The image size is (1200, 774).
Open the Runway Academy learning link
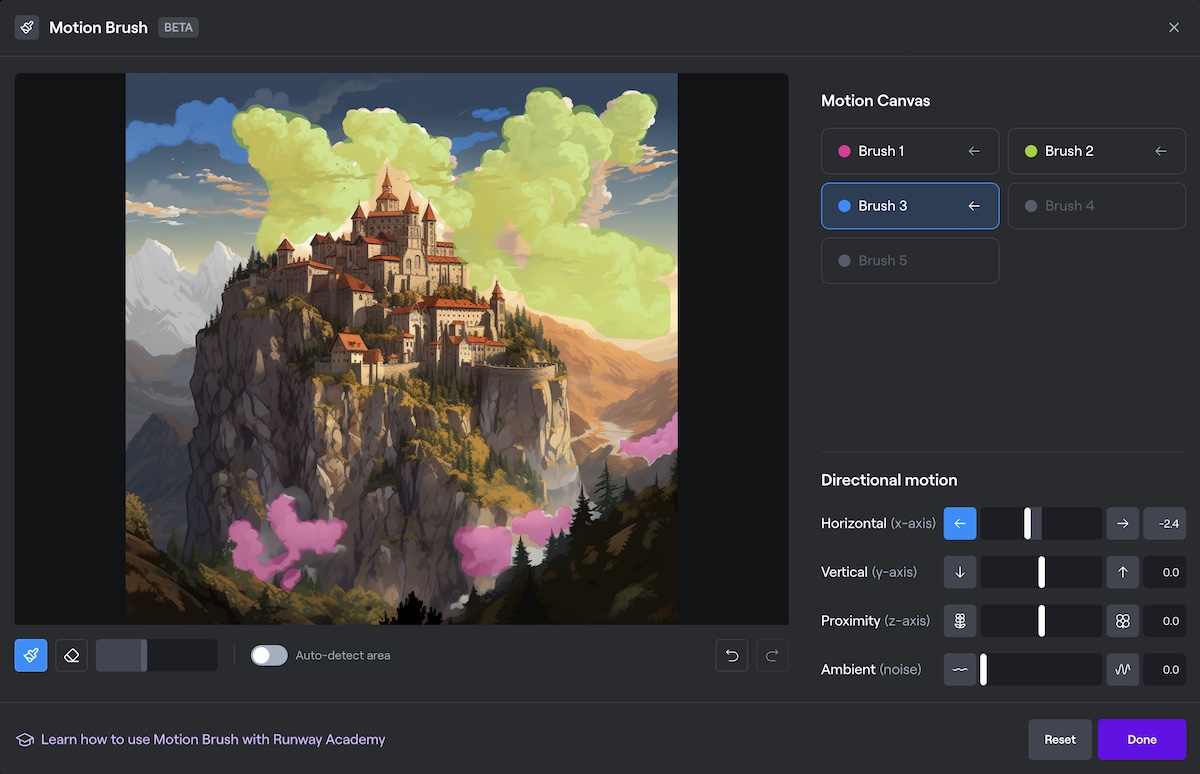(212, 740)
